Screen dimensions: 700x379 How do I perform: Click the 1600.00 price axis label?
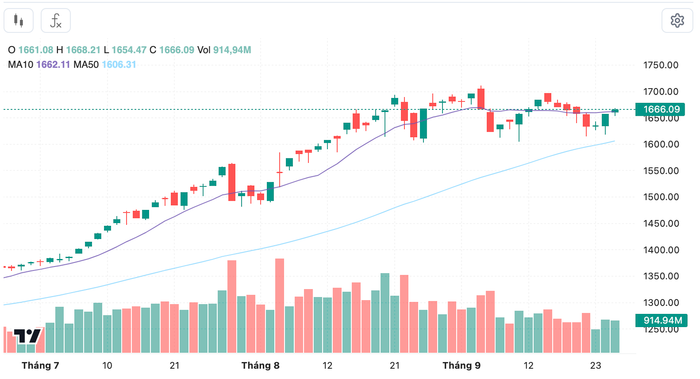click(661, 144)
